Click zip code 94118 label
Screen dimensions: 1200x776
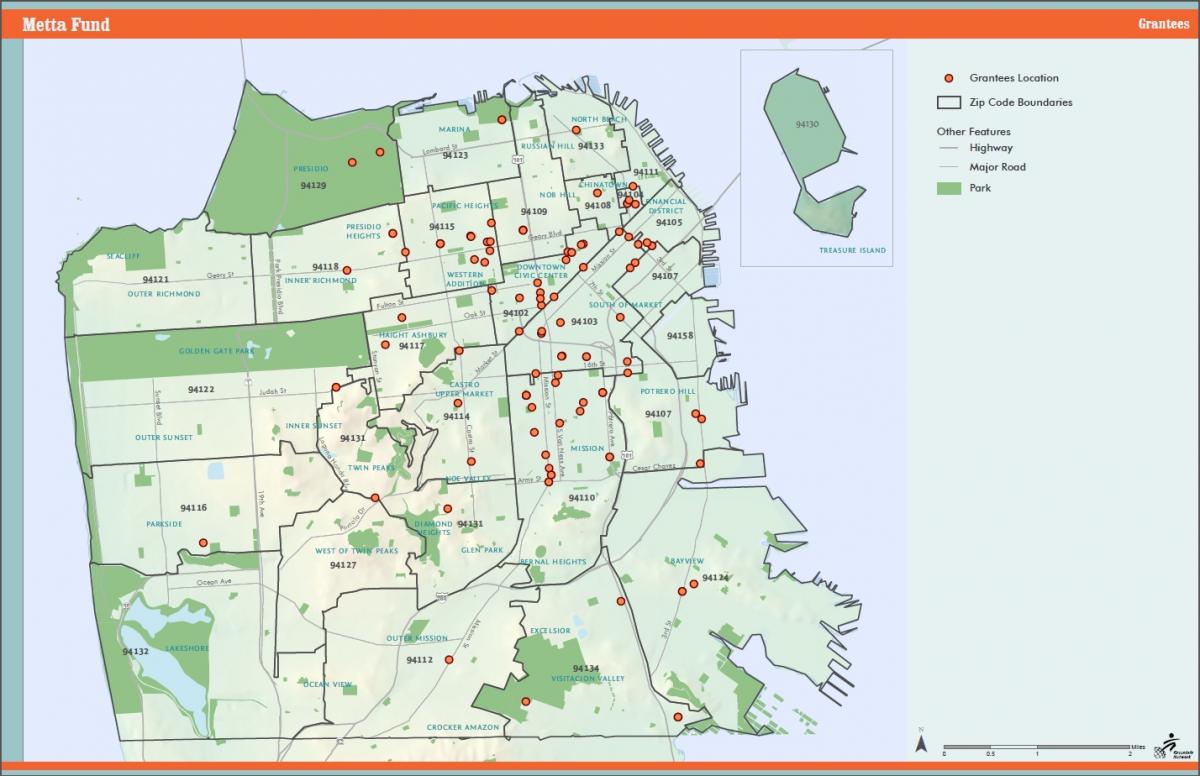tap(325, 267)
